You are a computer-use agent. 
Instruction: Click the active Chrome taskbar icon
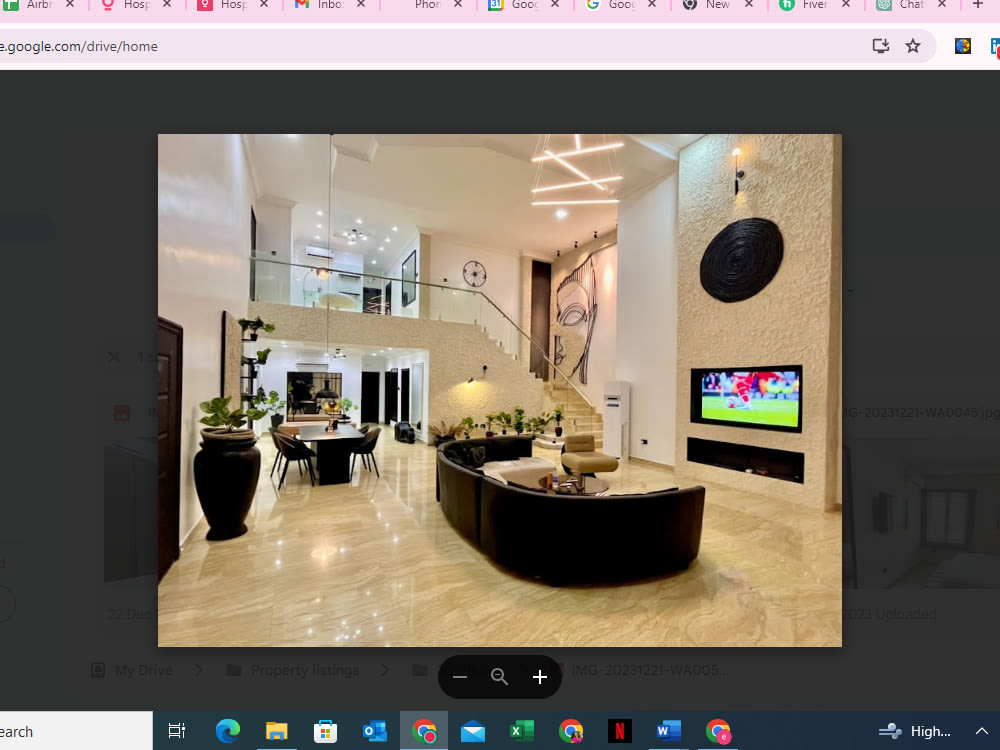(424, 731)
